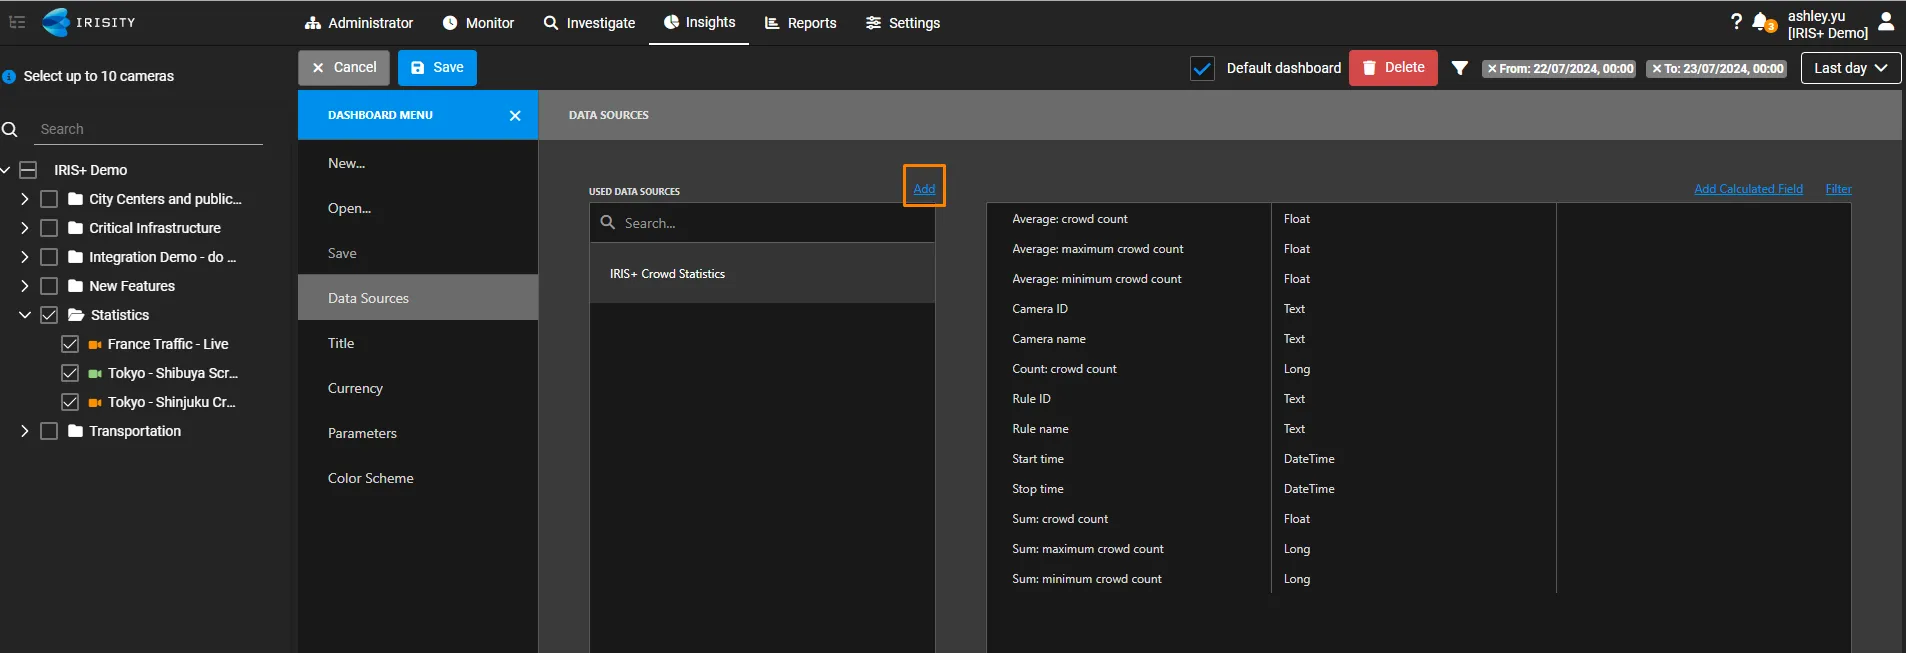This screenshot has width=1906, height=653.
Task: Open the Color Scheme menu item
Action: pos(418,478)
